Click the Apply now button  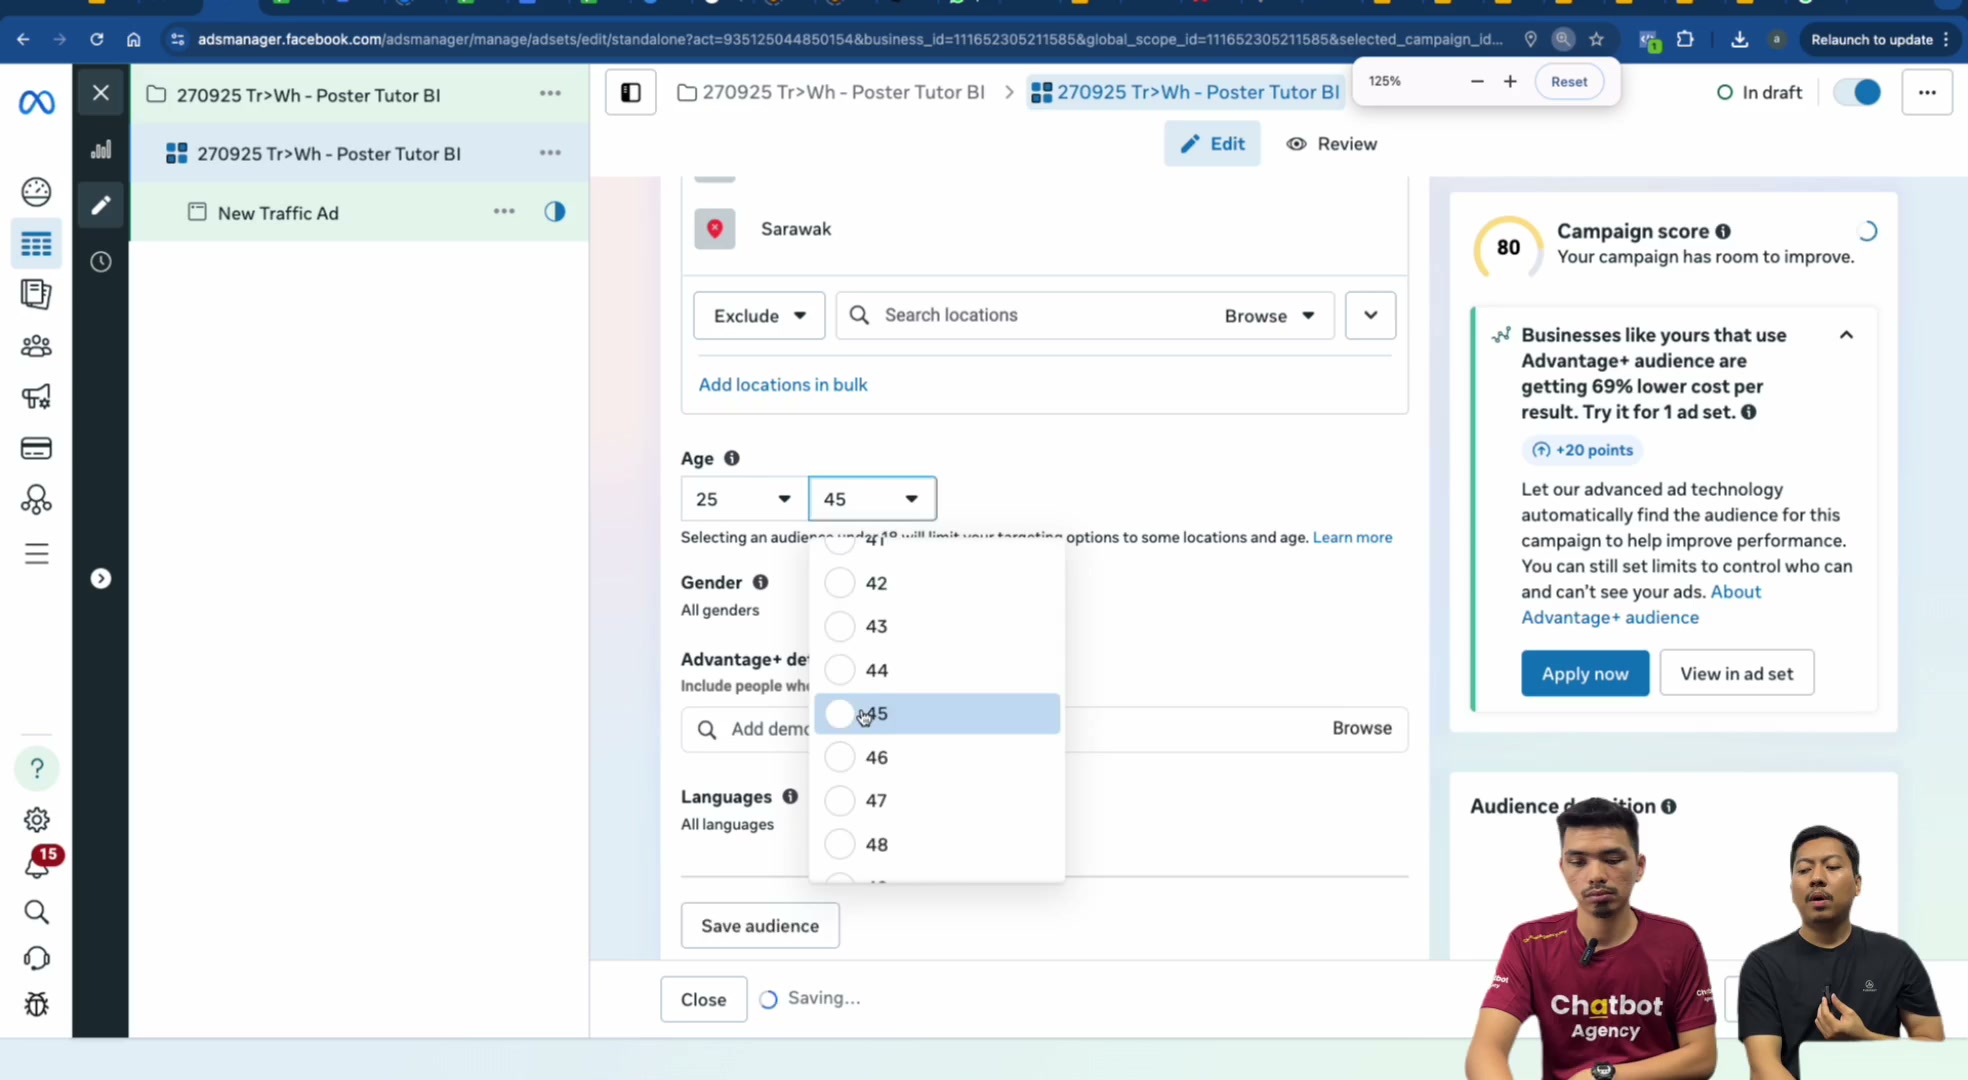[x=1585, y=673]
